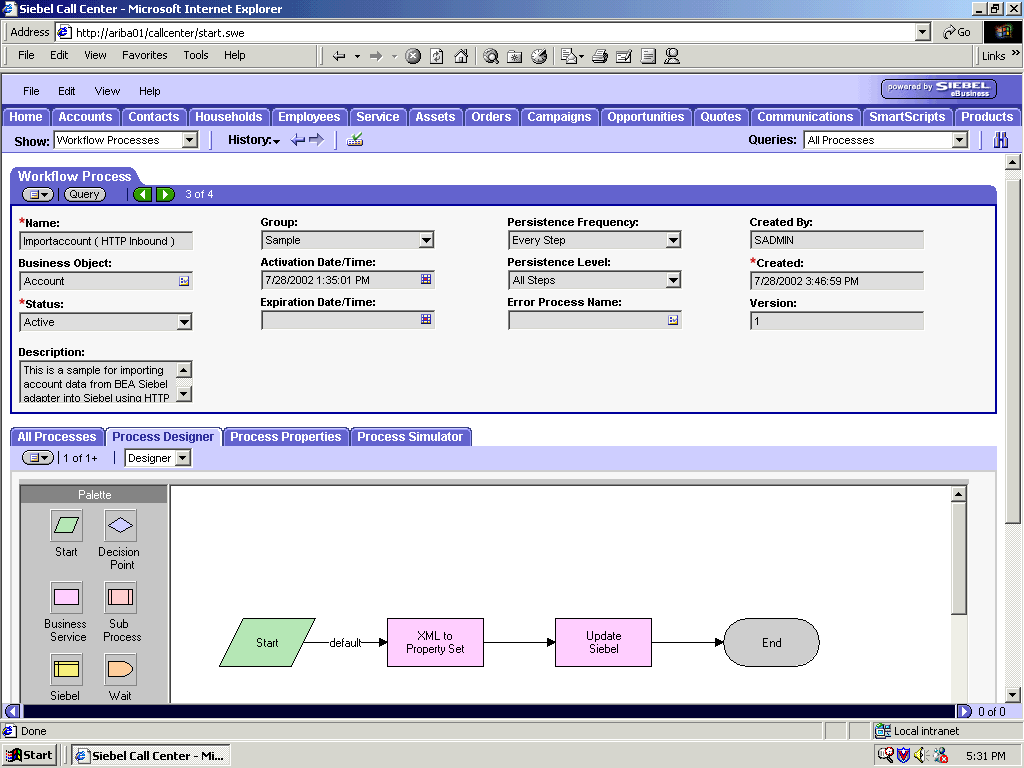
Task: Open Internet Explorer's Search icon
Action: coord(490,57)
